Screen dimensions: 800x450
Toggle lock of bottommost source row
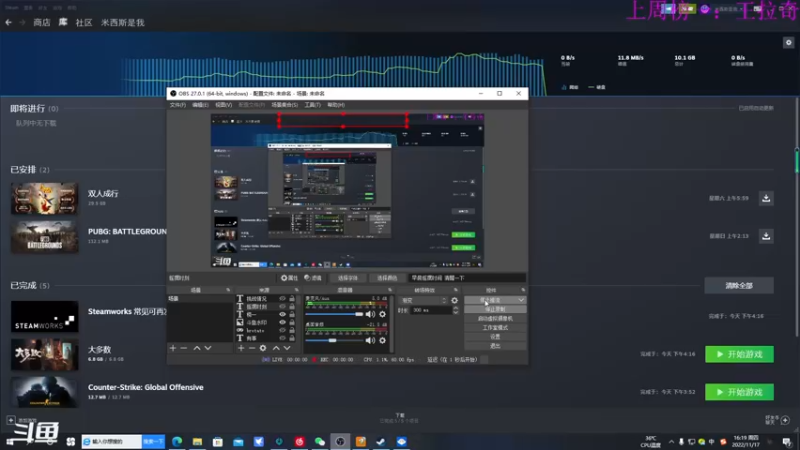292,338
